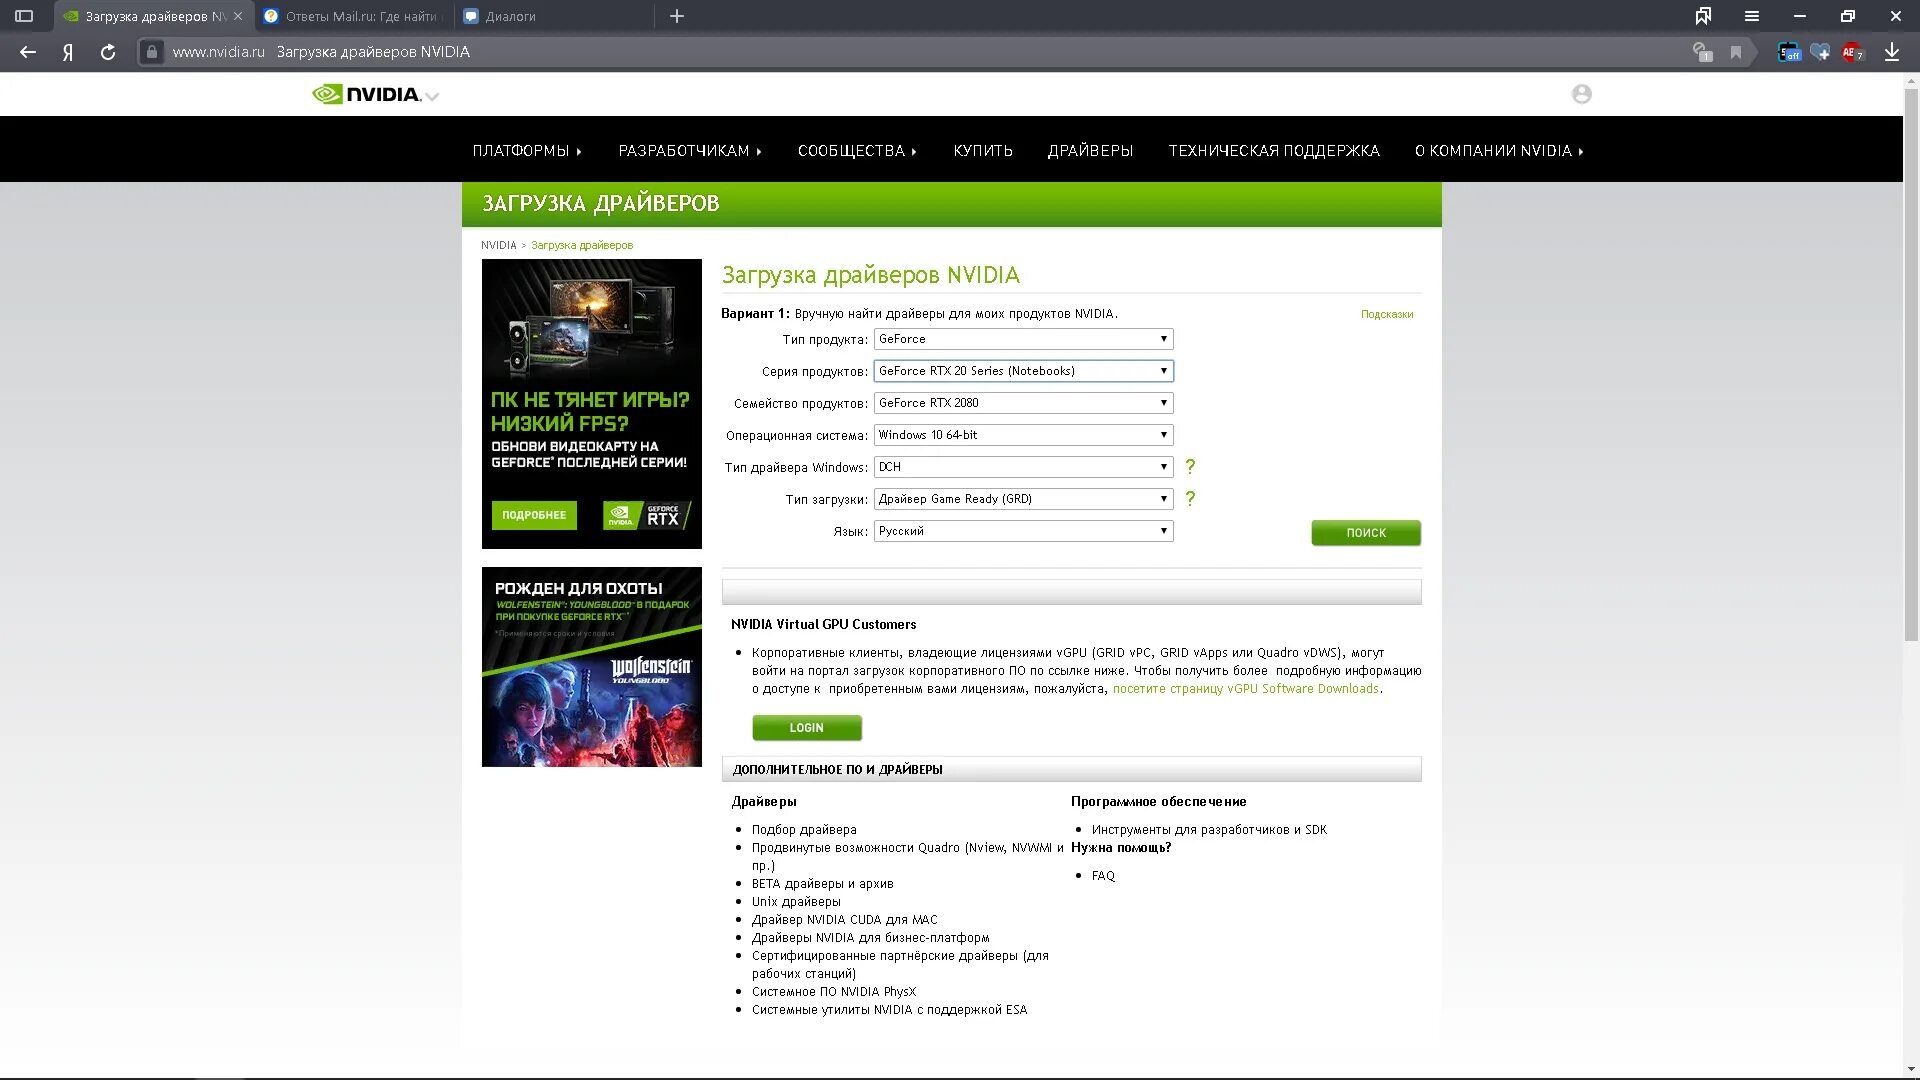
Task: Click the green LOGIN button
Action: 807,728
